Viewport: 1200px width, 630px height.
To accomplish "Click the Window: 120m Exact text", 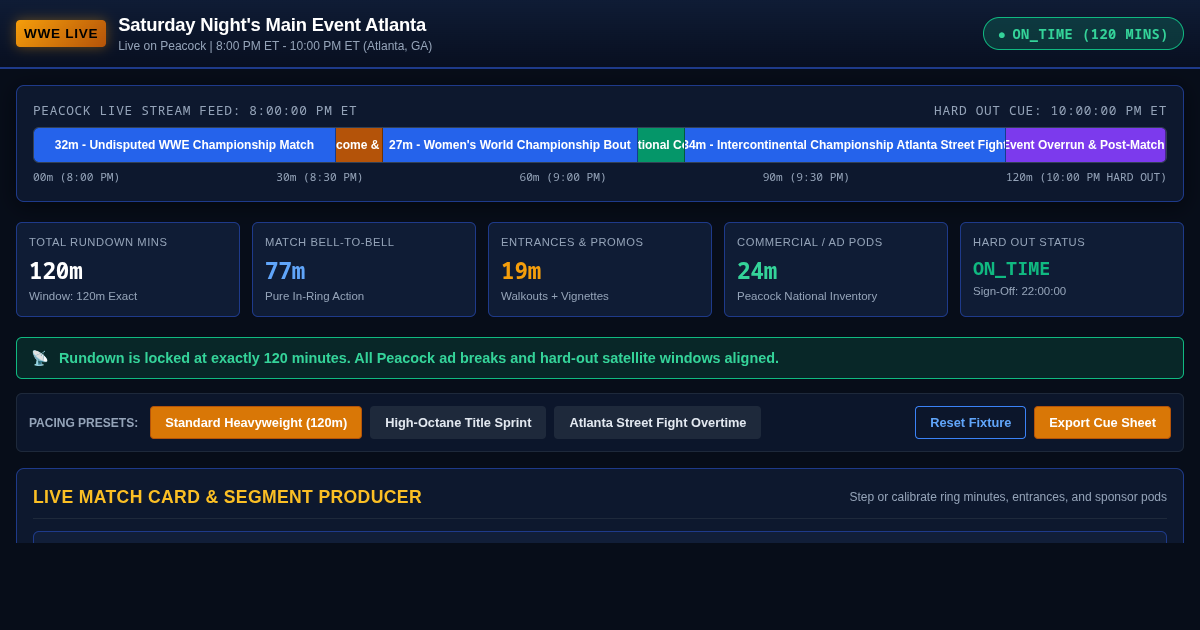I will coord(83,296).
